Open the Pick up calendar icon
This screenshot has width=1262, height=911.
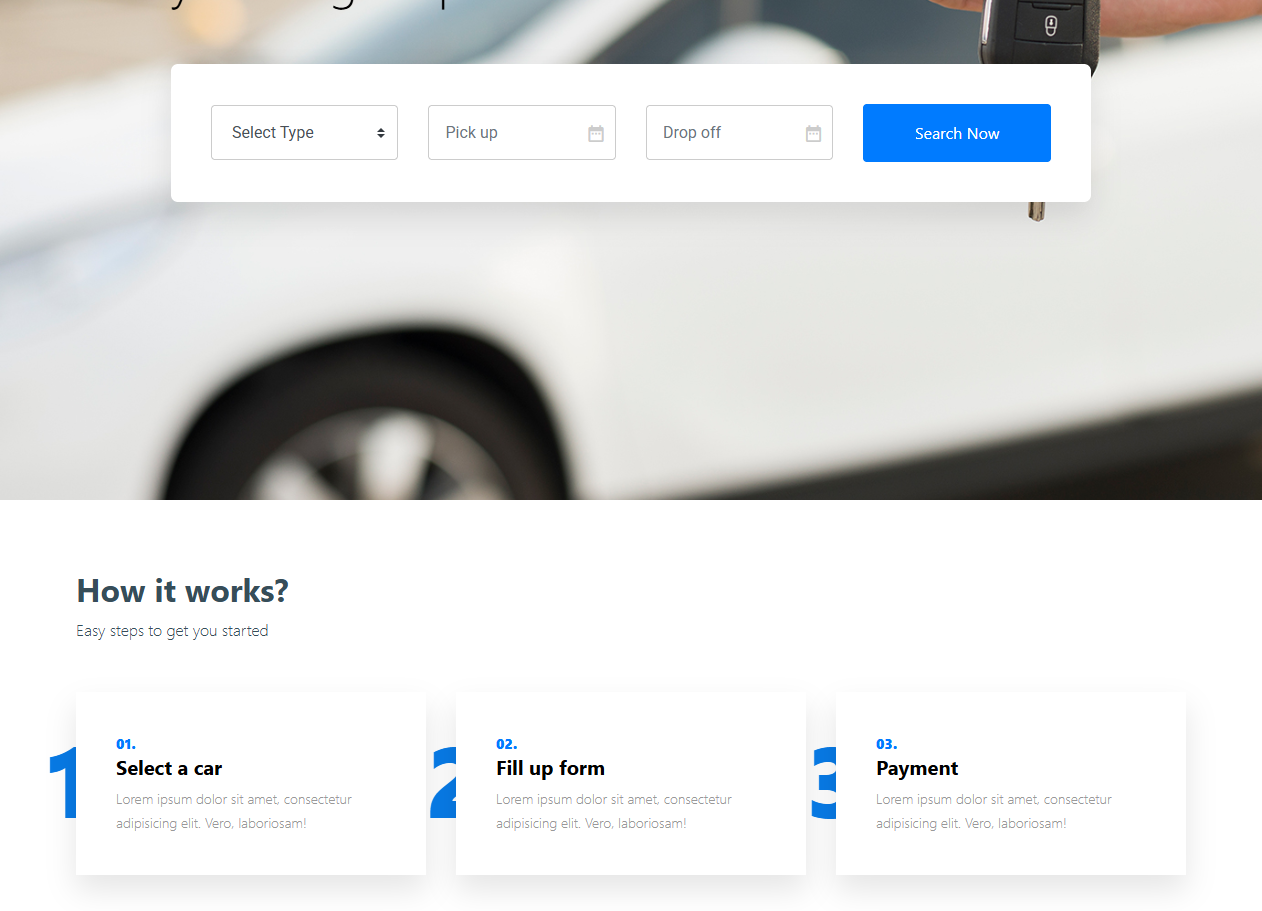tap(596, 133)
